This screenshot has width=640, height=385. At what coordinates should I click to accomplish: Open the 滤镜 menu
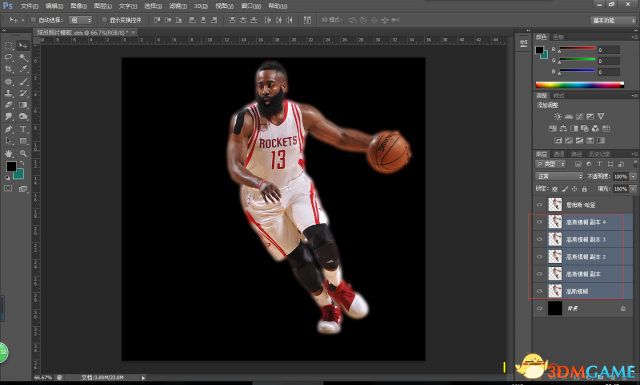coord(178,6)
